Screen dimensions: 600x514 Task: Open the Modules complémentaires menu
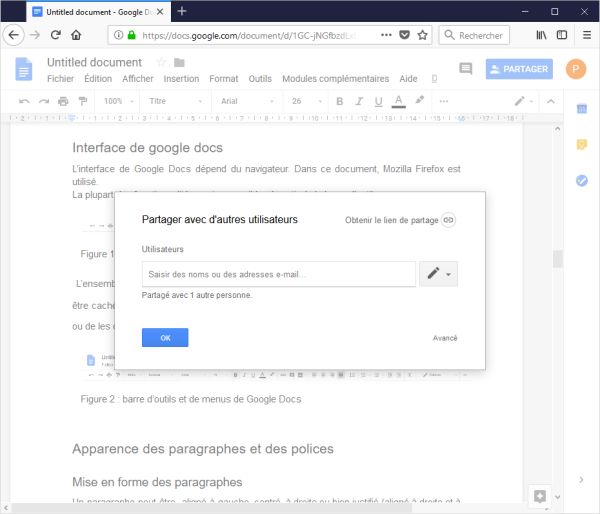click(336, 79)
